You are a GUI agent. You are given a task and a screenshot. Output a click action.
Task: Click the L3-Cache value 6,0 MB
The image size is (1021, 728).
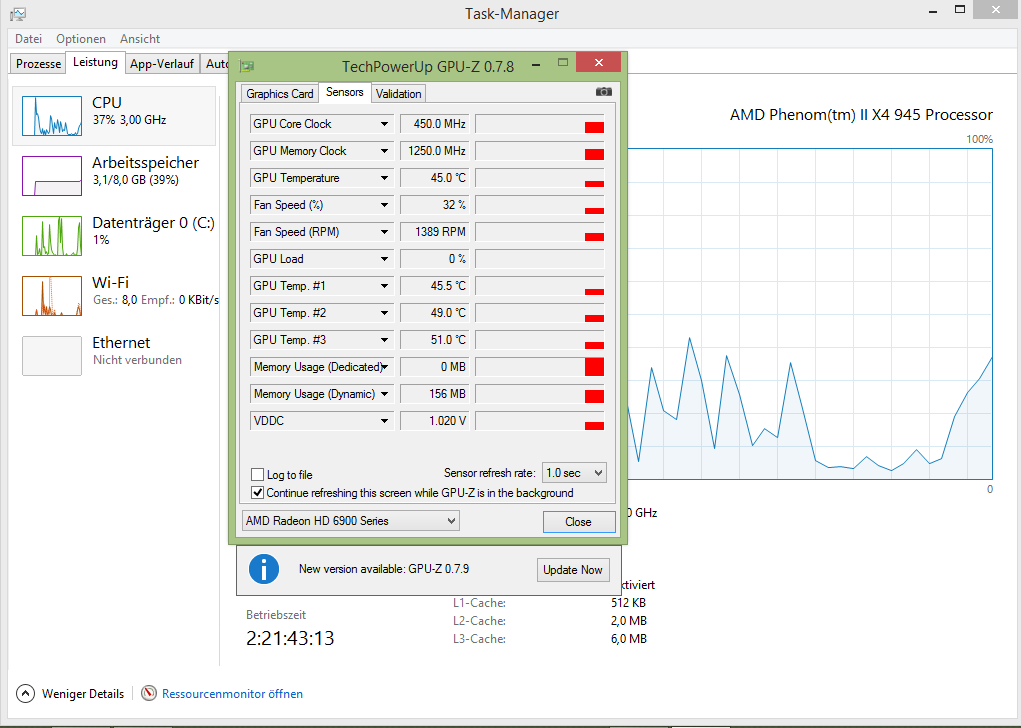tap(629, 639)
